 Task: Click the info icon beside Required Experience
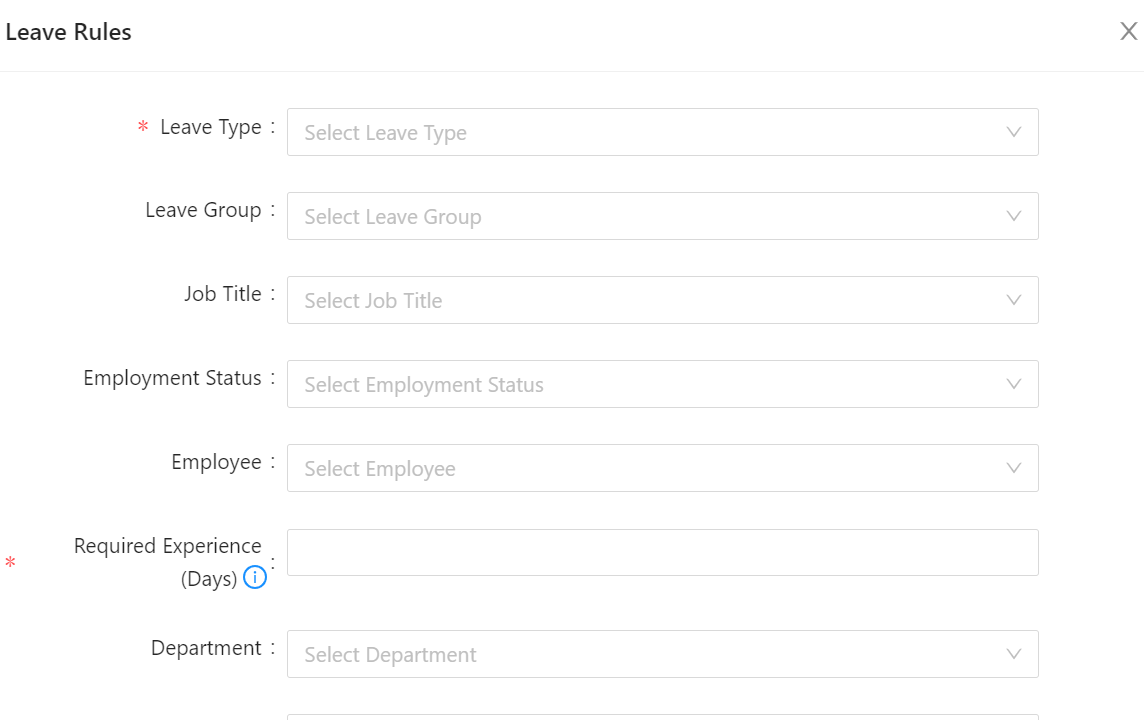pyautogui.click(x=255, y=578)
